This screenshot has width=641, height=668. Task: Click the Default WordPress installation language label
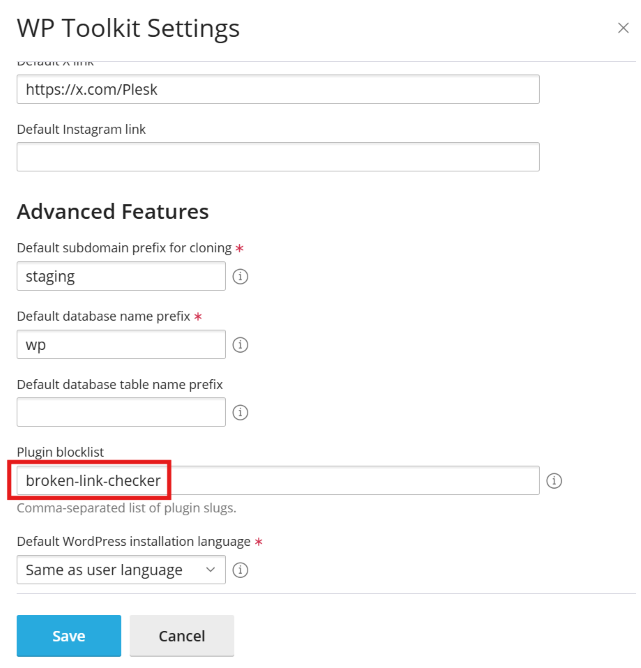[x=134, y=542]
